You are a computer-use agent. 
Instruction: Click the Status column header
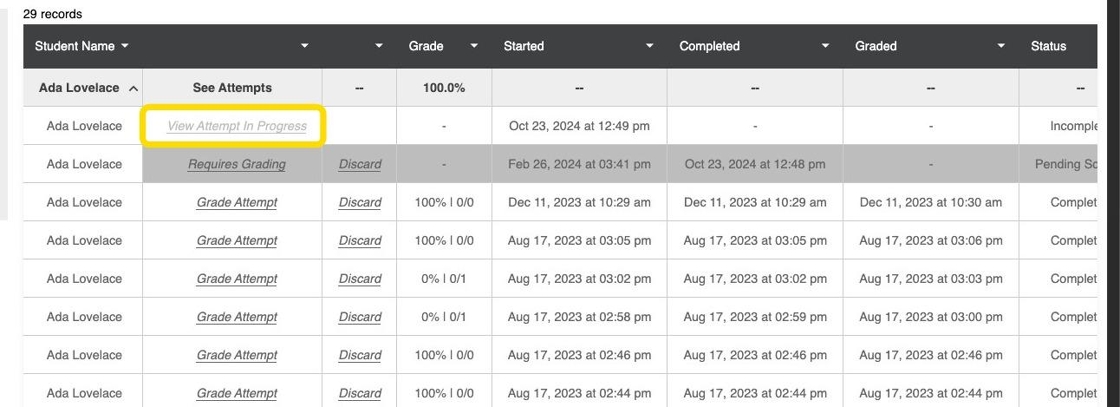point(1048,46)
